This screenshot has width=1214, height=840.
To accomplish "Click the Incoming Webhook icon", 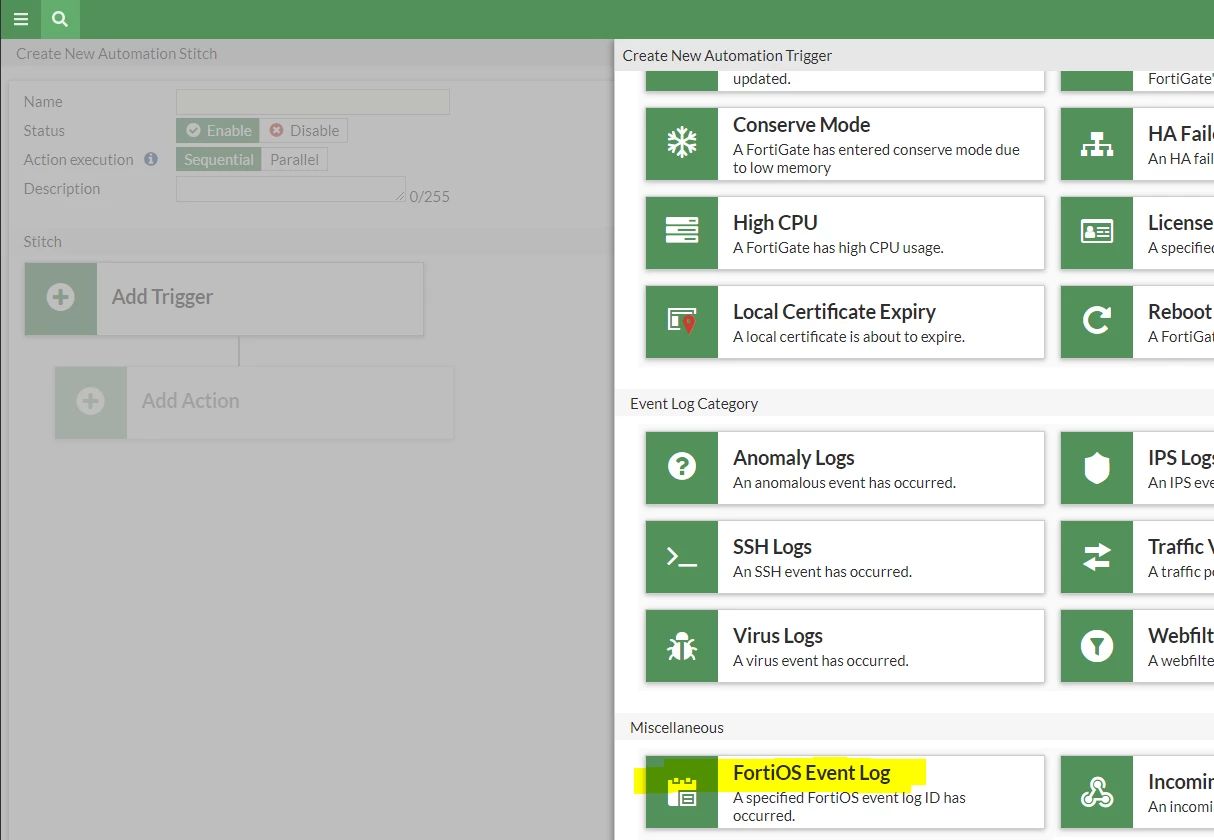I will pyautogui.click(x=1097, y=792).
